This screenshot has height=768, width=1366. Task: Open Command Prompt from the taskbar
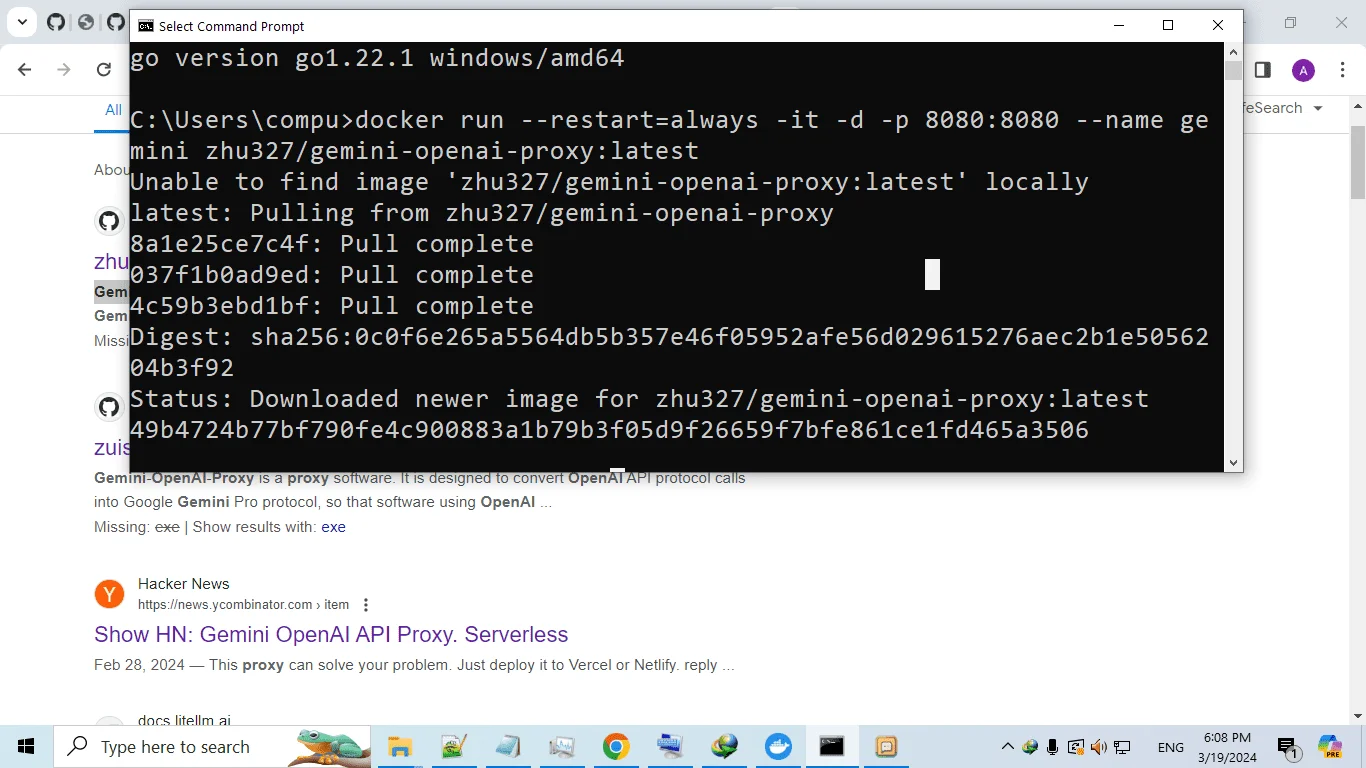pos(832,747)
